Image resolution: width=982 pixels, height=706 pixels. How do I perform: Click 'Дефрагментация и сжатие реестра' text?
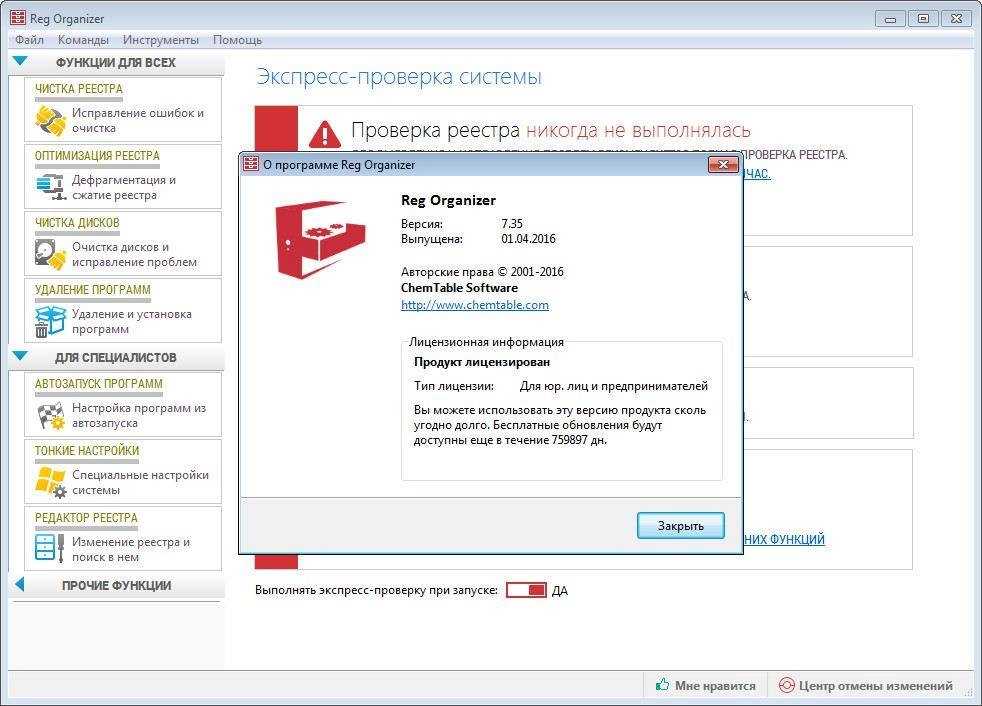tap(124, 187)
